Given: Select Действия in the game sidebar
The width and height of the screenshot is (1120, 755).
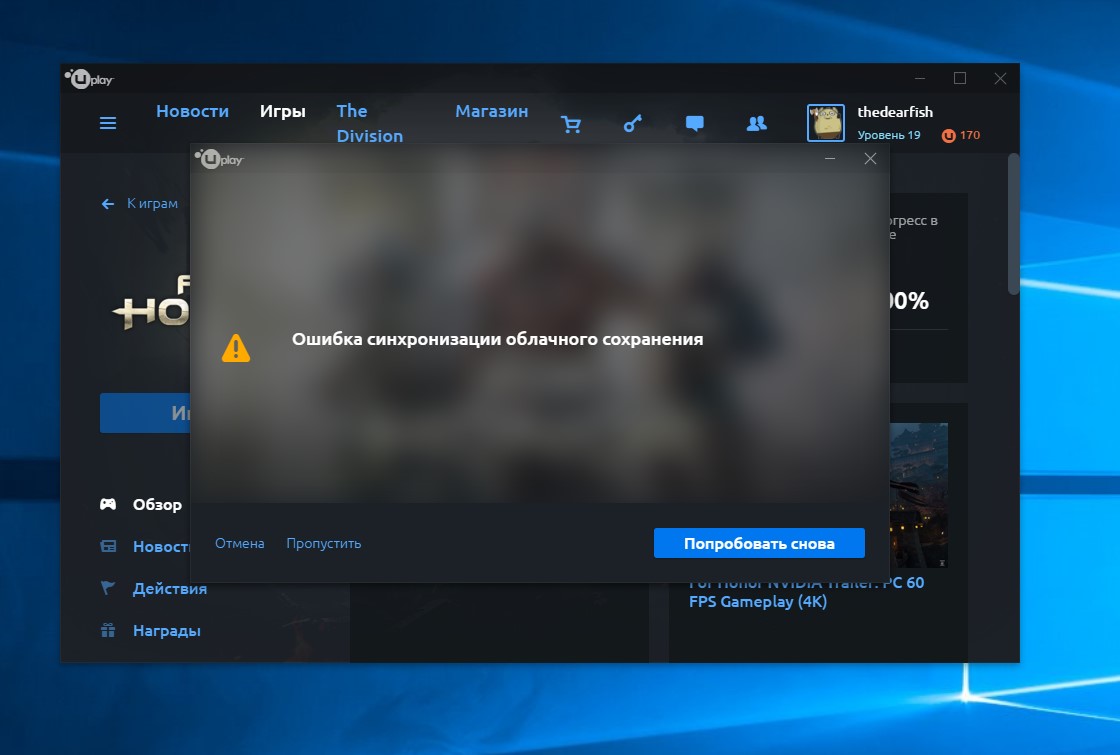Looking at the screenshot, I should tap(170, 589).
